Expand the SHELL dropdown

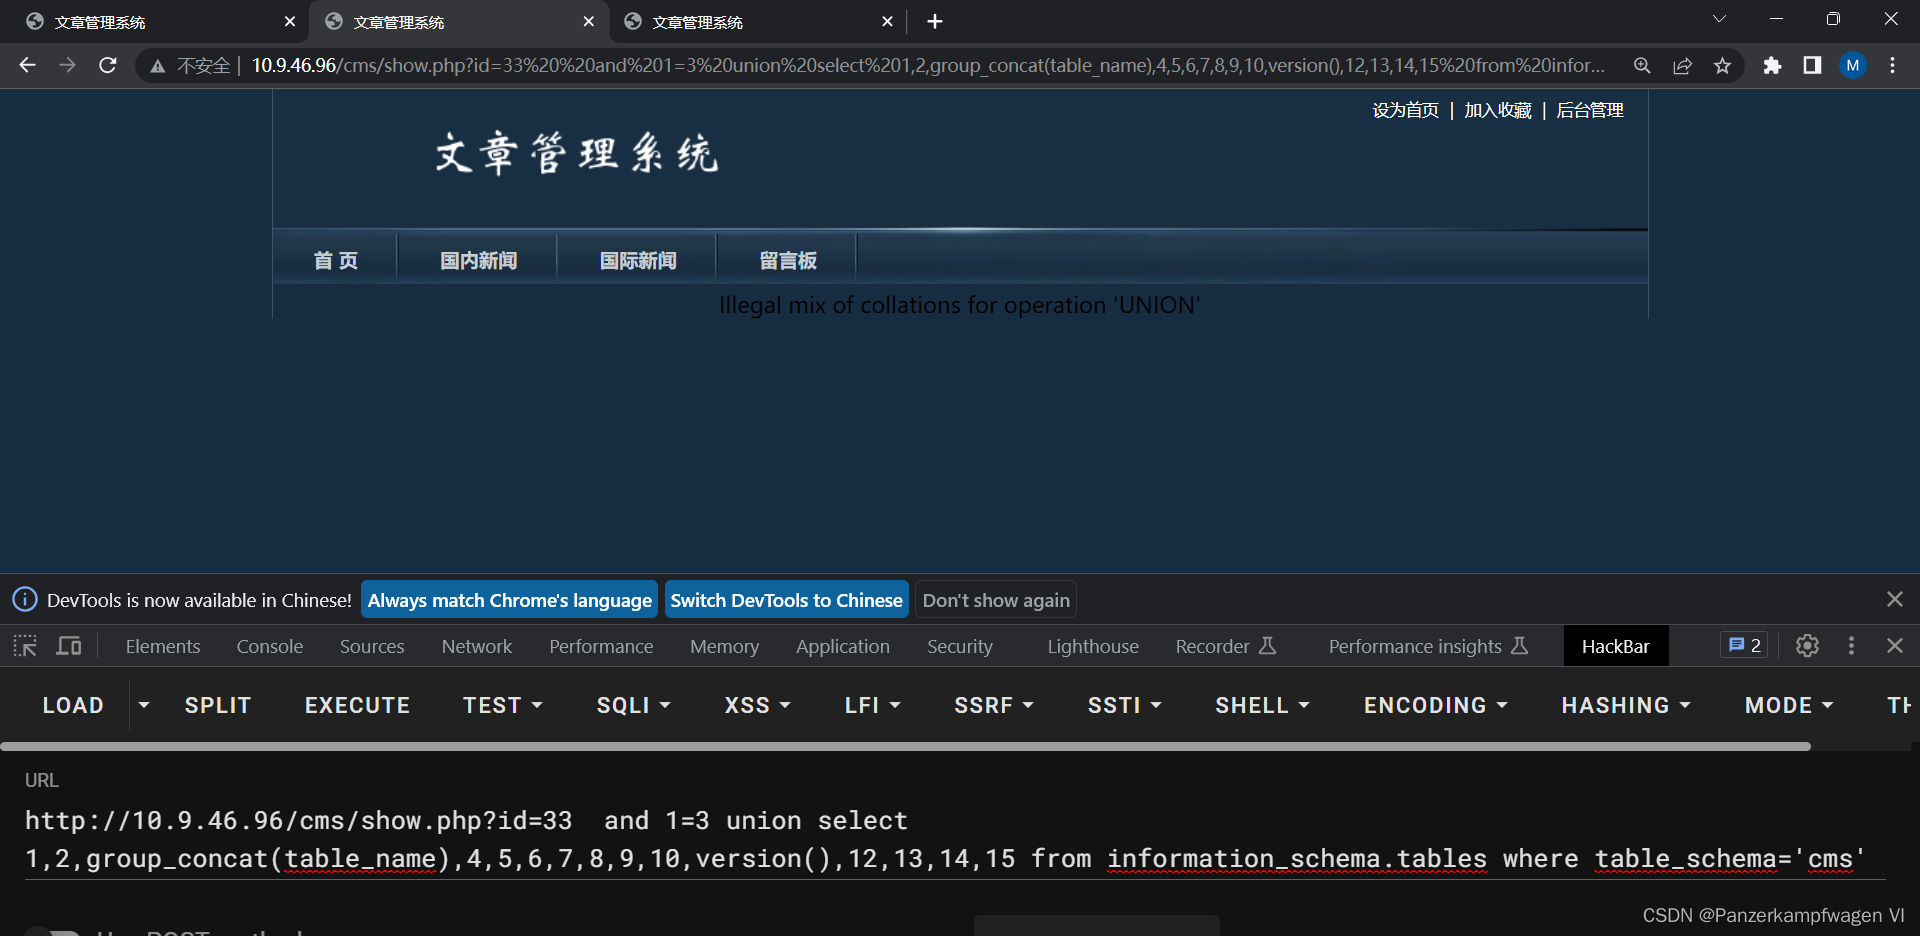[x=1262, y=705]
